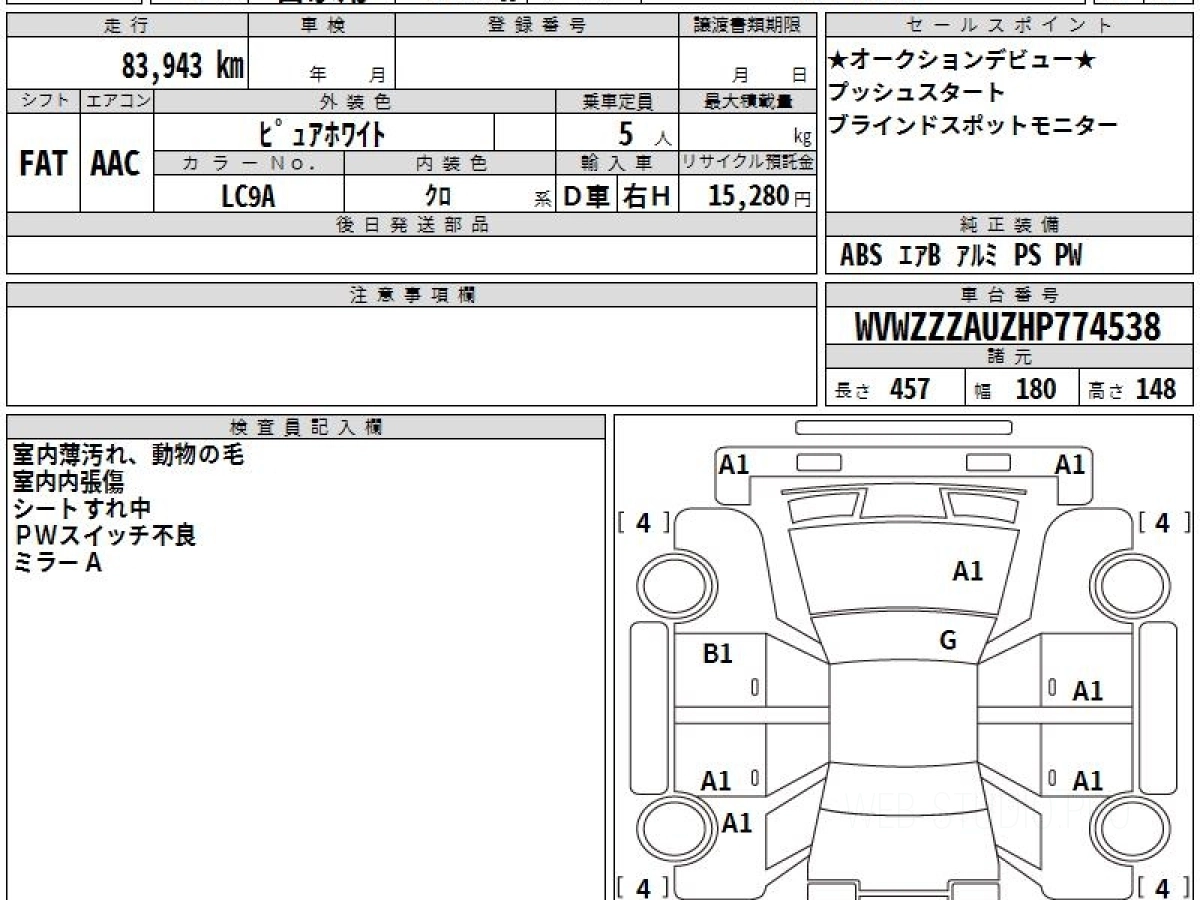Click the seating capacity 5 人
Image resolution: width=1200 pixels, height=900 pixels.
[x=644, y=133]
